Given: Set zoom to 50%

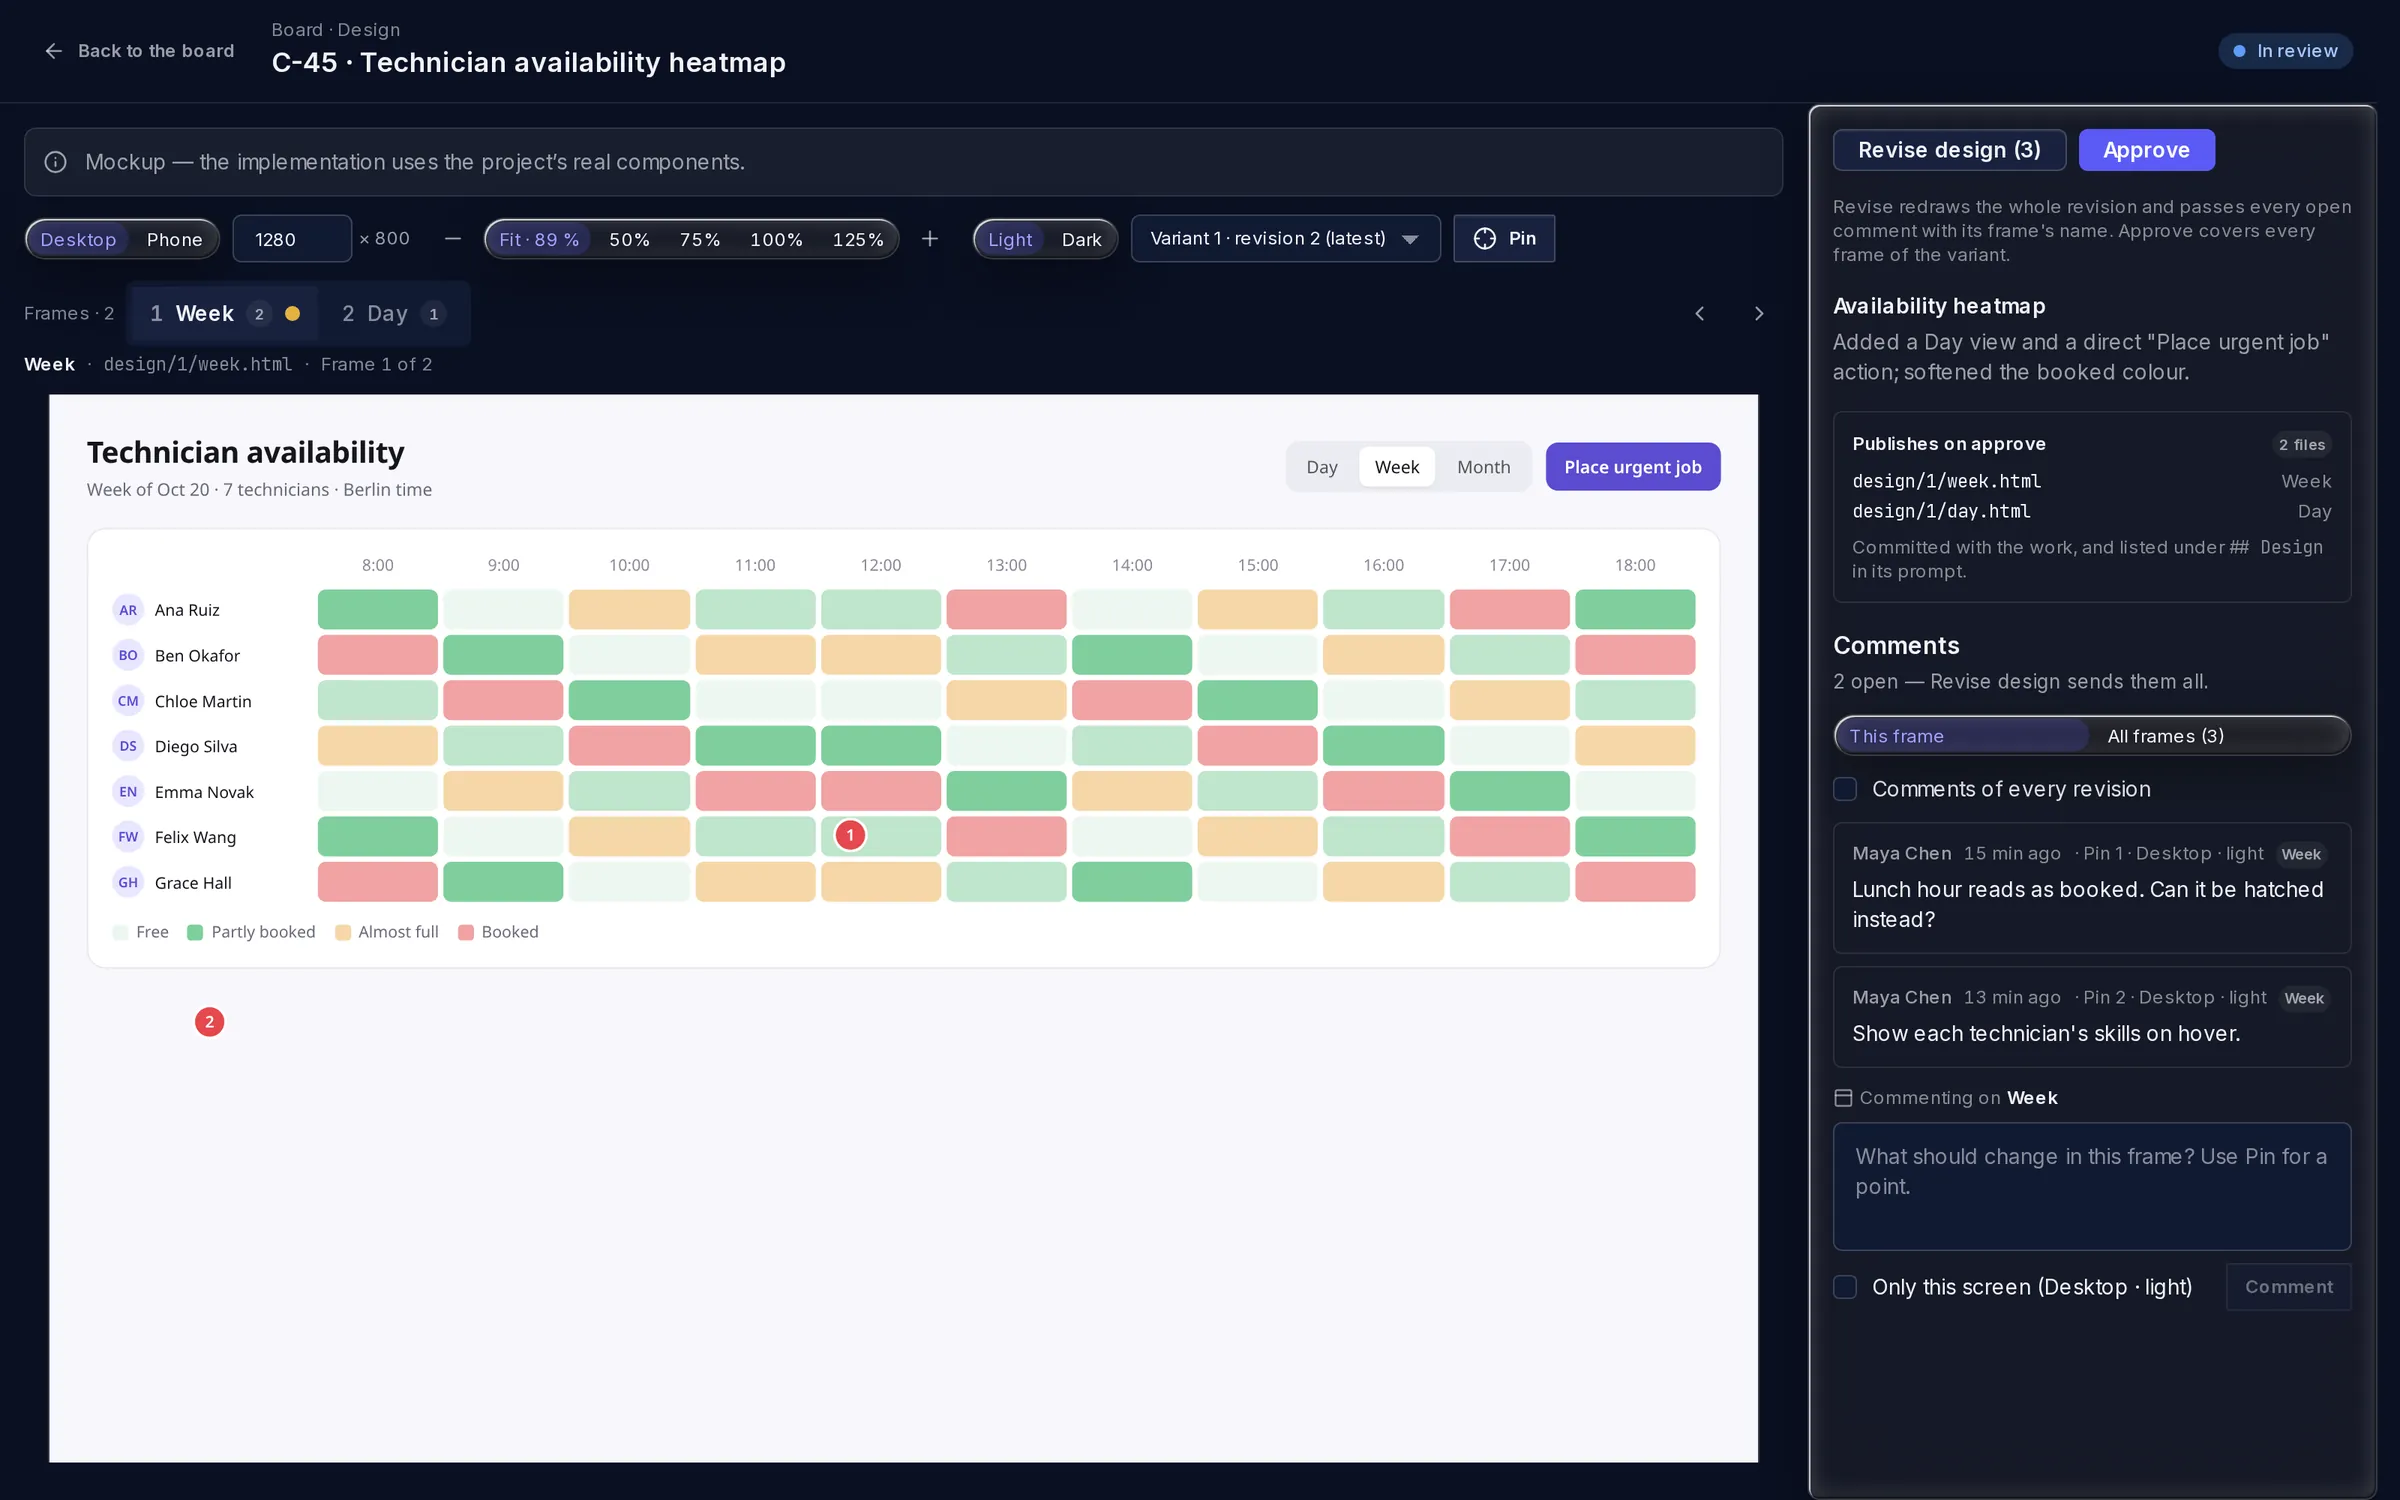Looking at the screenshot, I should (629, 239).
